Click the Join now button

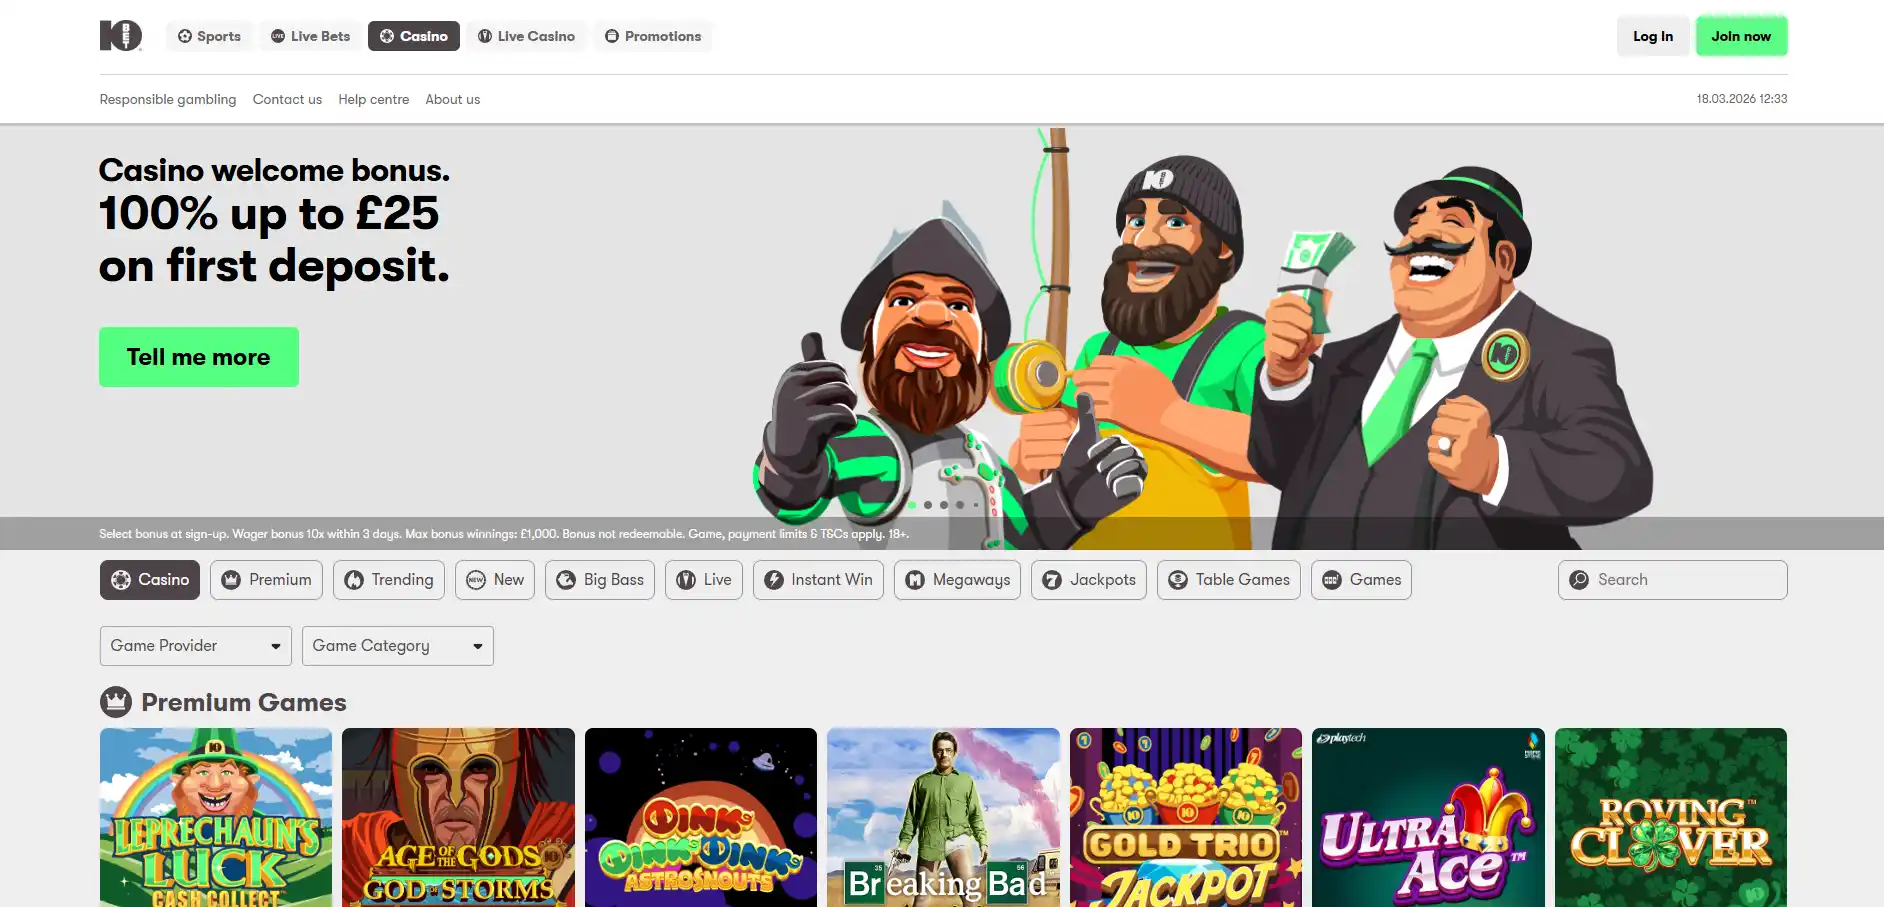(1741, 36)
